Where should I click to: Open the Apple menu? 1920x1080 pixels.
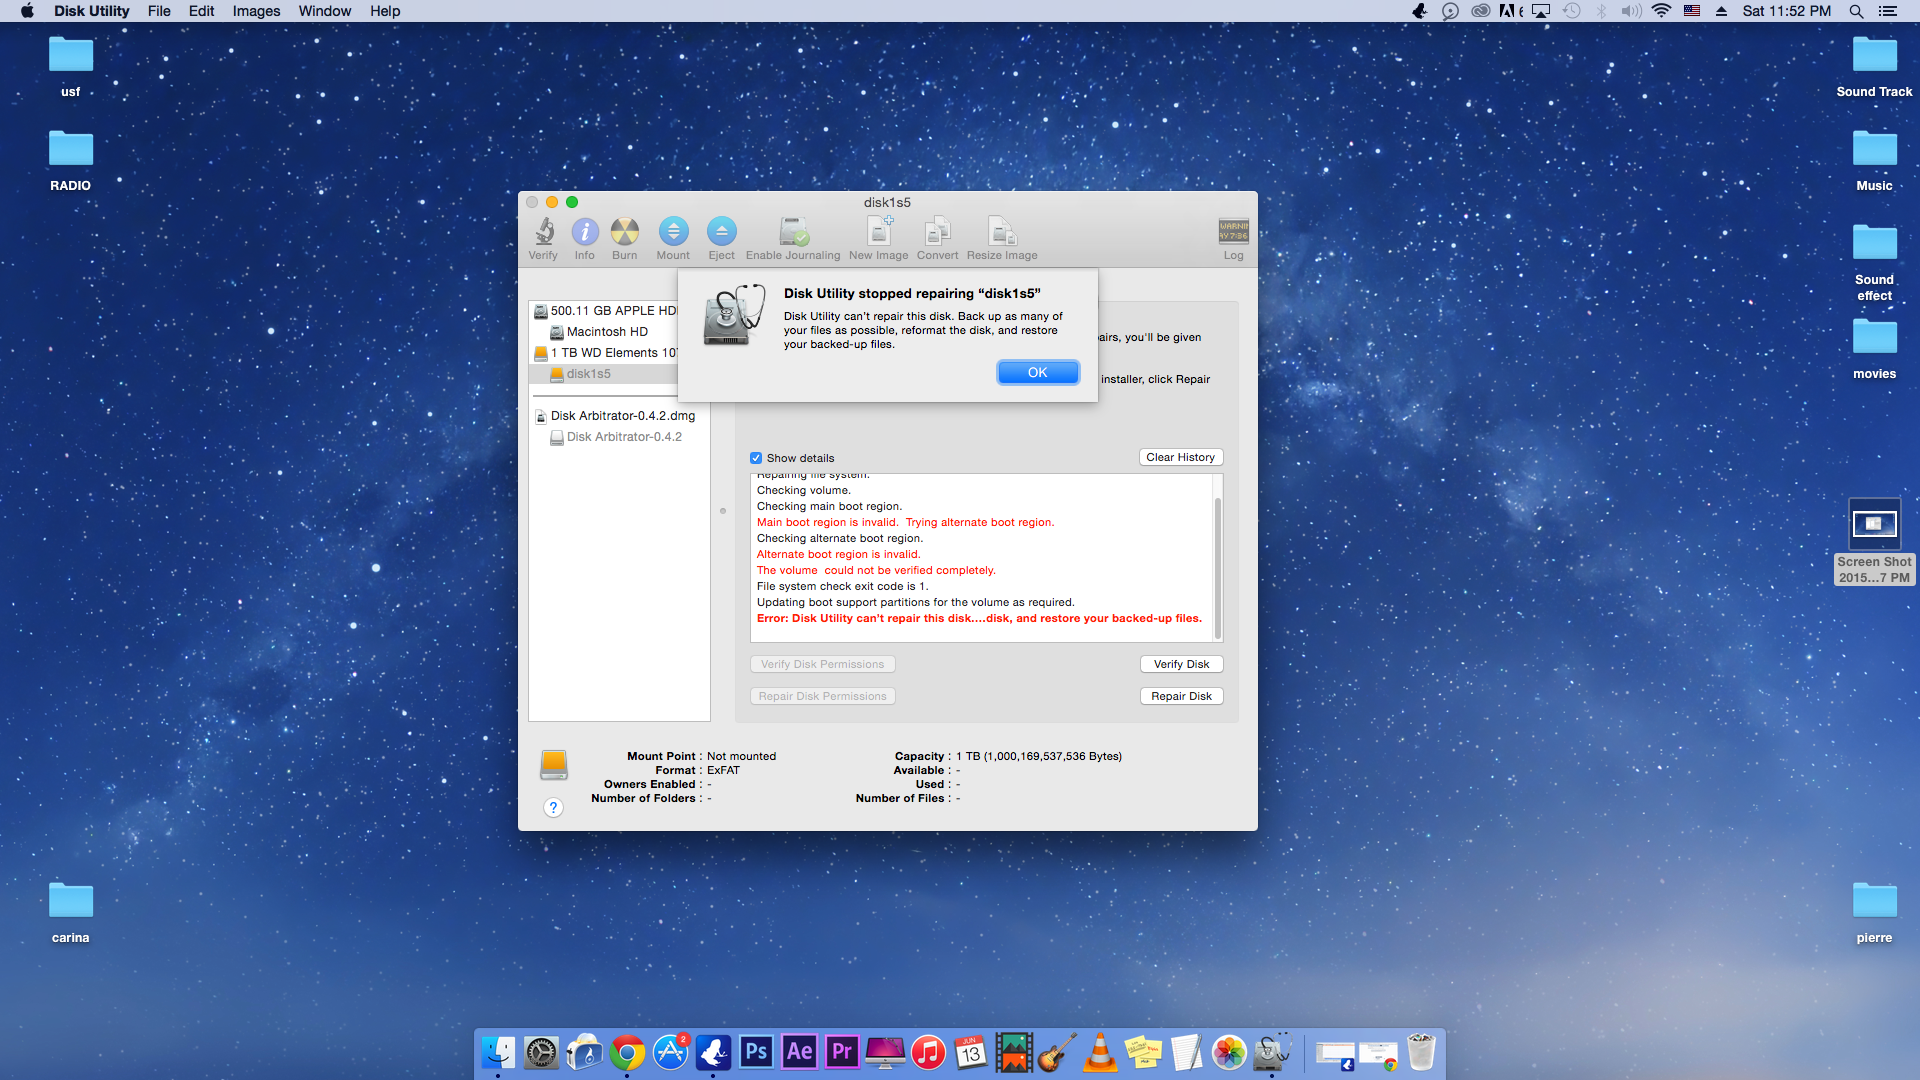pos(27,11)
